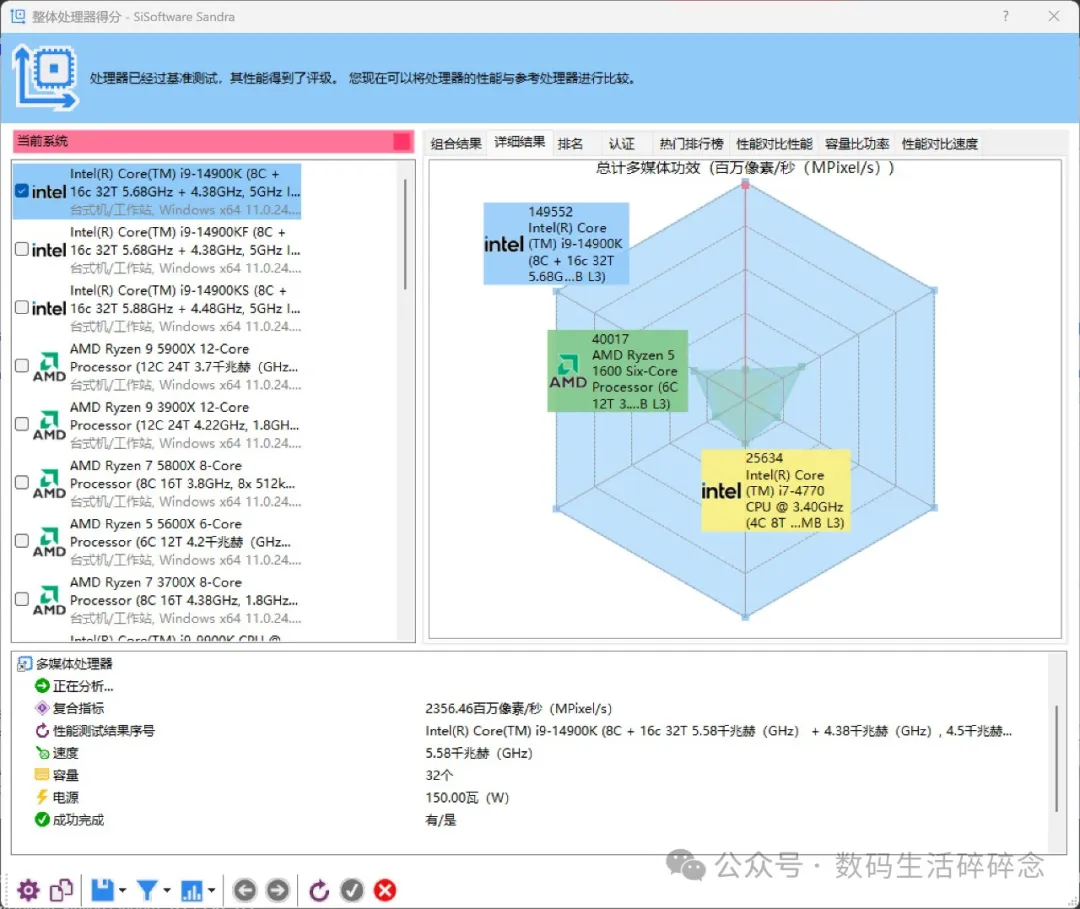1080x909 pixels.
Task: Click the help question mark in title bar
Action: (1006, 16)
